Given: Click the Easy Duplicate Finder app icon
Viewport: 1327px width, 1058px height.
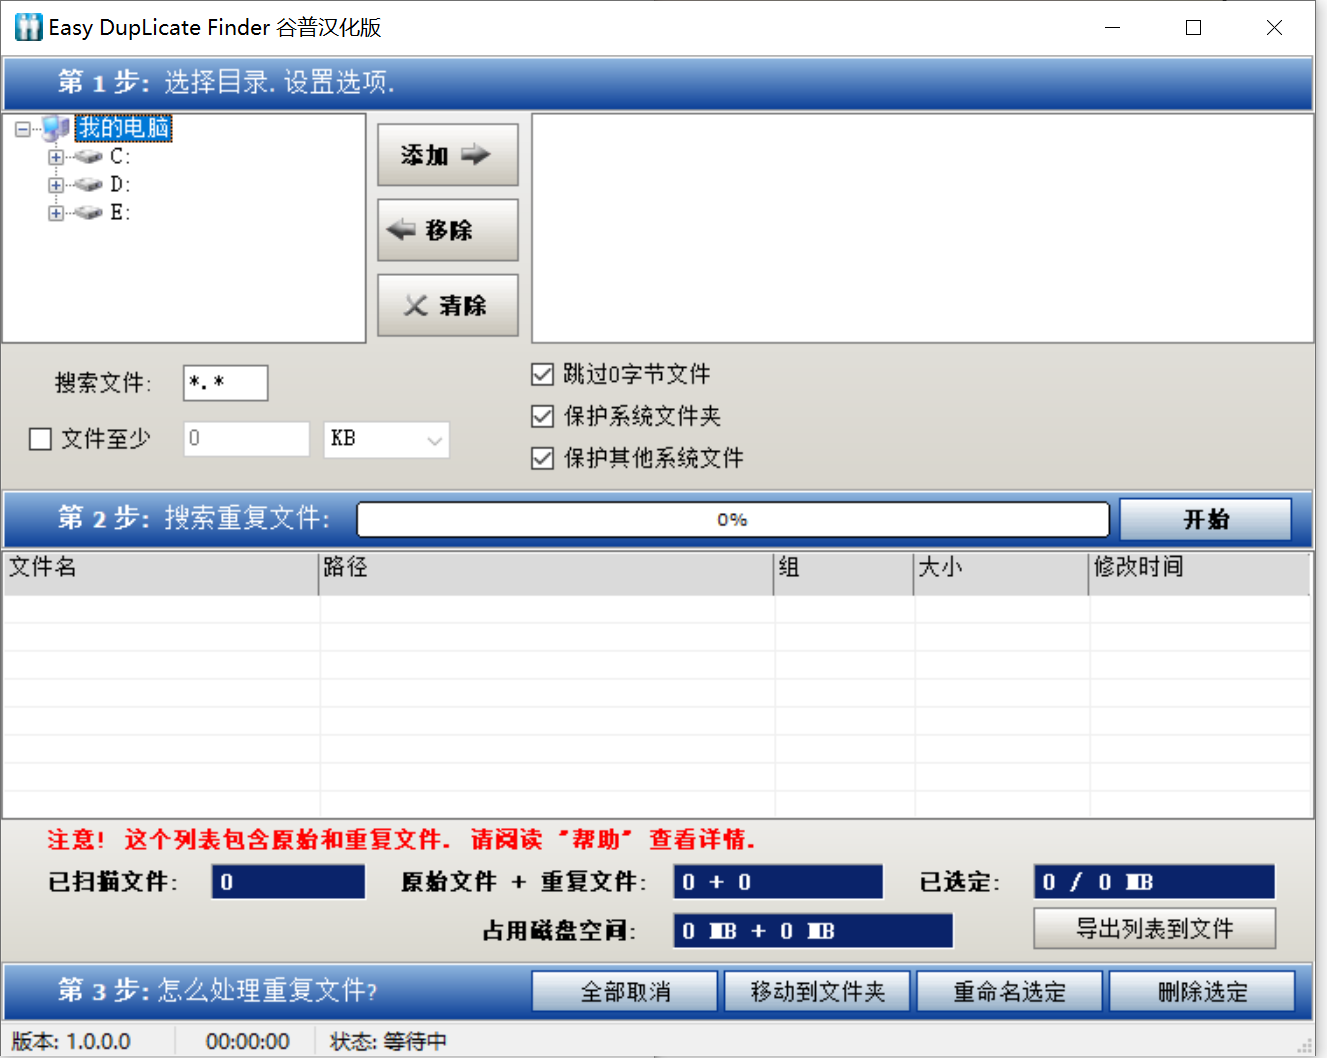Looking at the screenshot, I should [x=29, y=27].
